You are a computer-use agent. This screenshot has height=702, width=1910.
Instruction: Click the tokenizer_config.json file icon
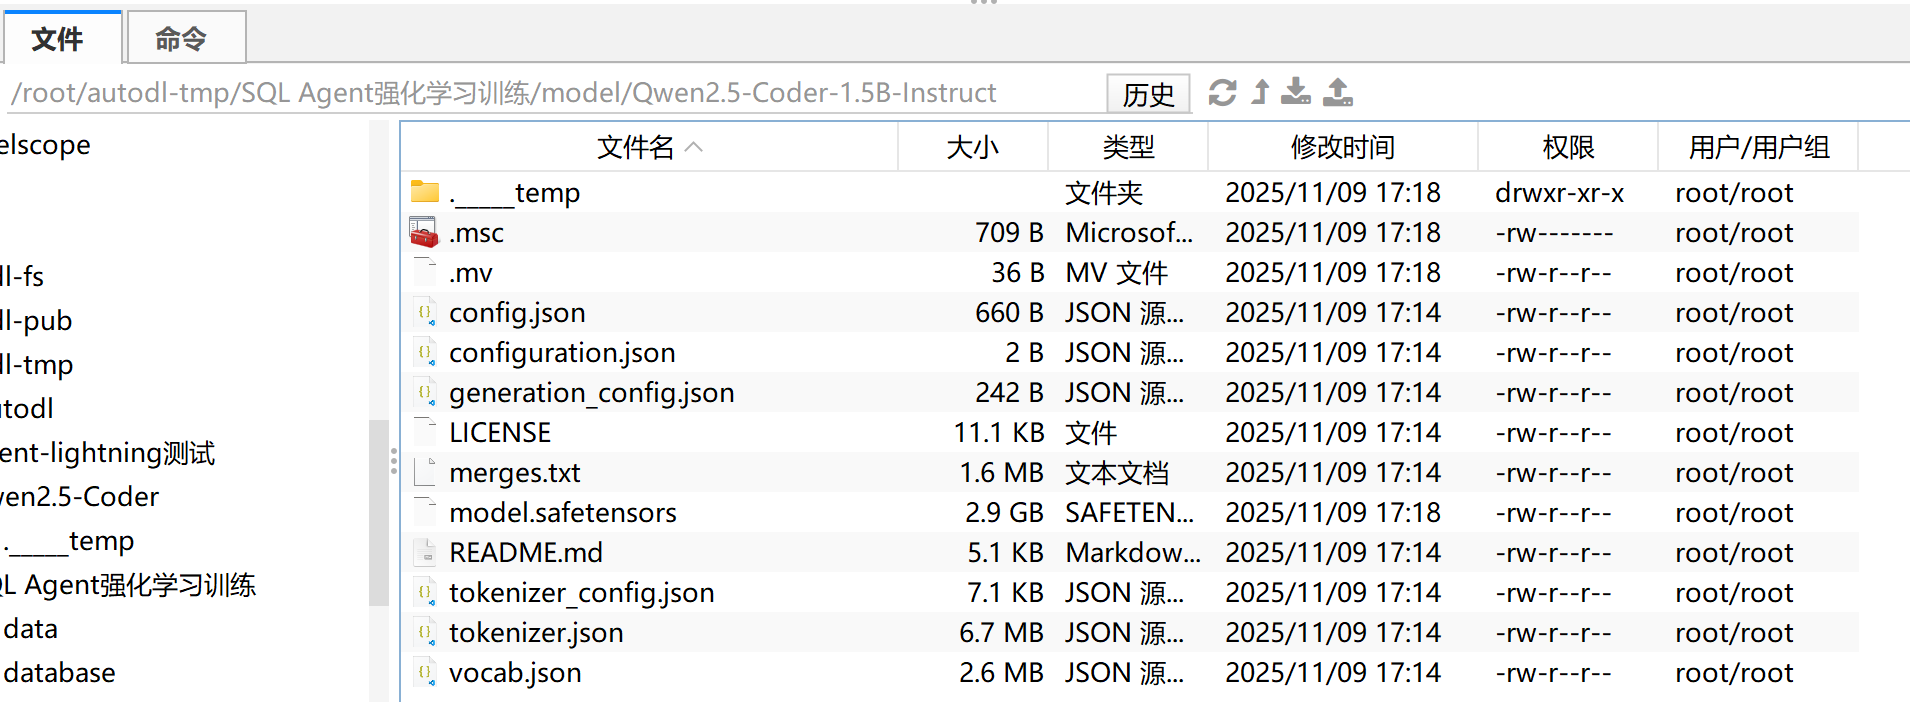[426, 592]
